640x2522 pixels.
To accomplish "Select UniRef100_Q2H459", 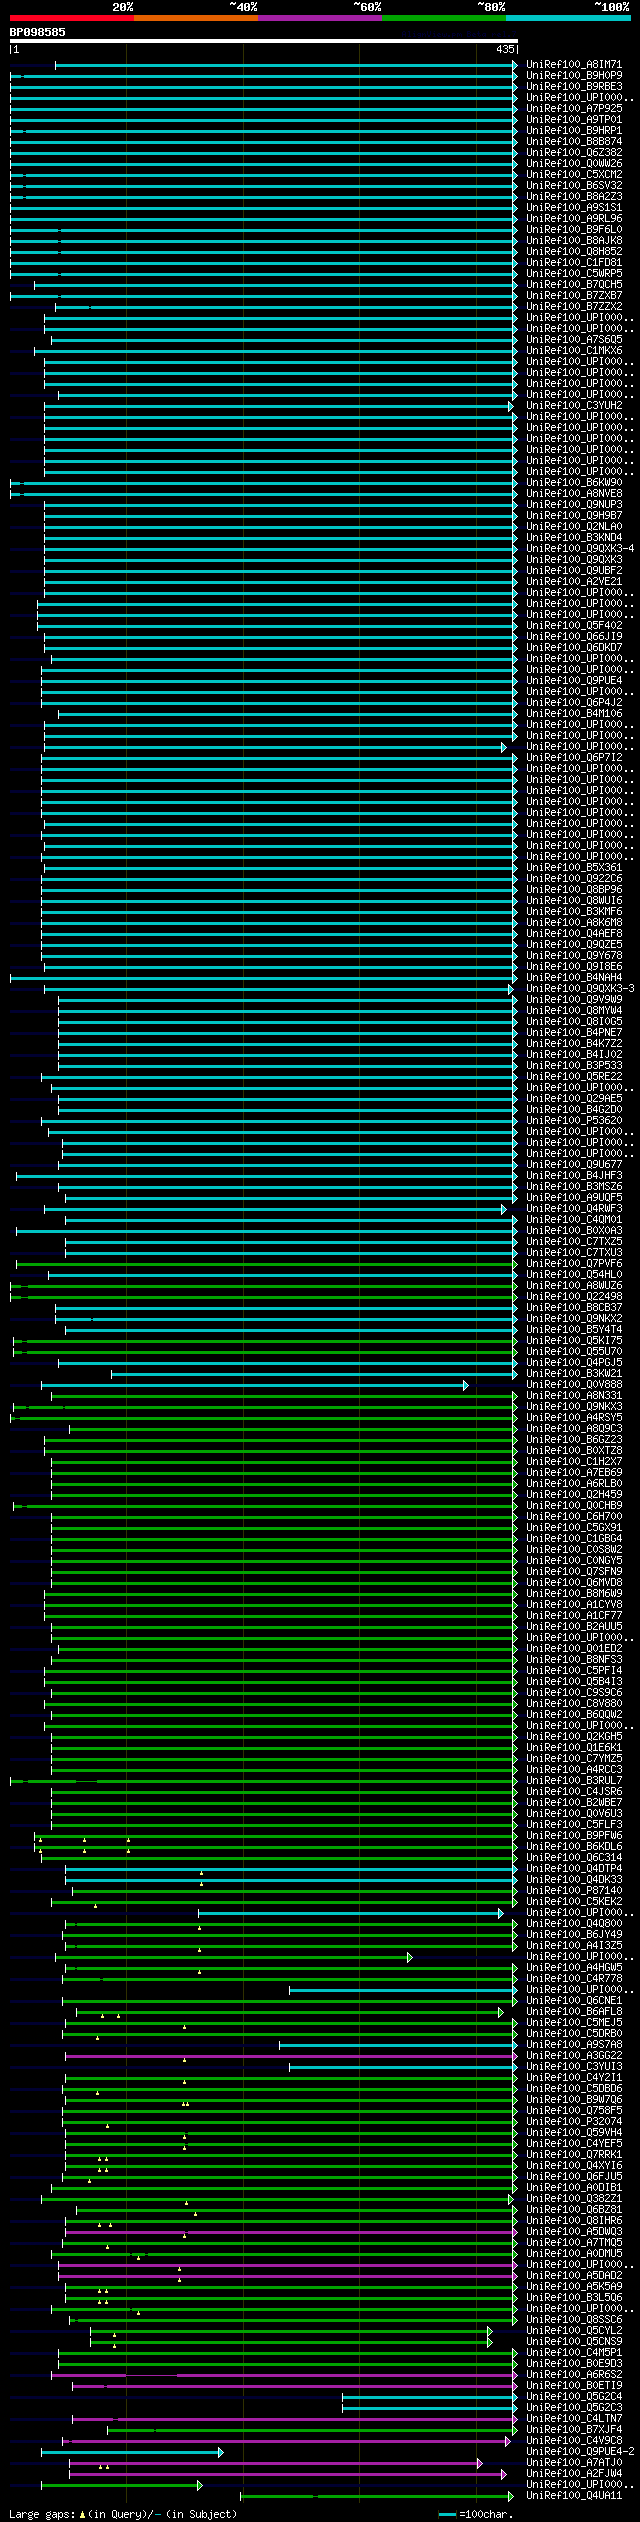I will point(574,1494).
